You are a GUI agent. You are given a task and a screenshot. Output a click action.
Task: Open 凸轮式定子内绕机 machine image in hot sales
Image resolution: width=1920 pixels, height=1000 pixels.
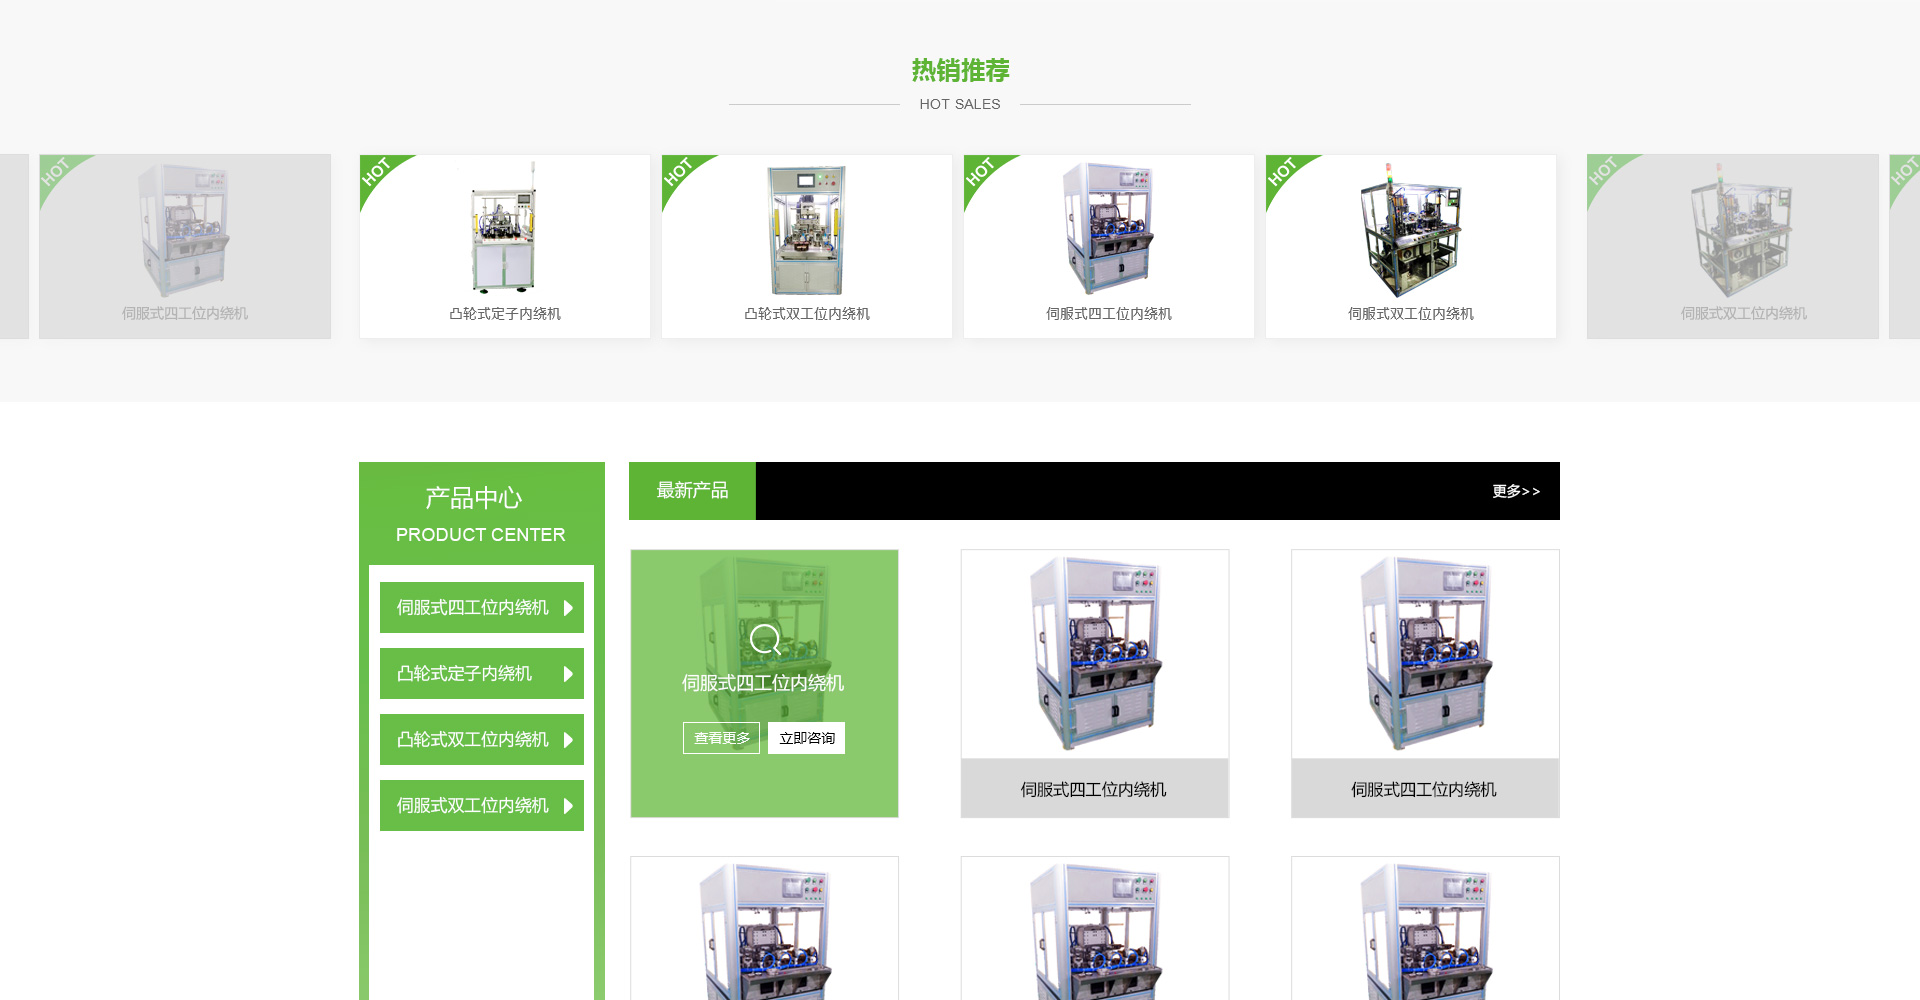pos(505,230)
